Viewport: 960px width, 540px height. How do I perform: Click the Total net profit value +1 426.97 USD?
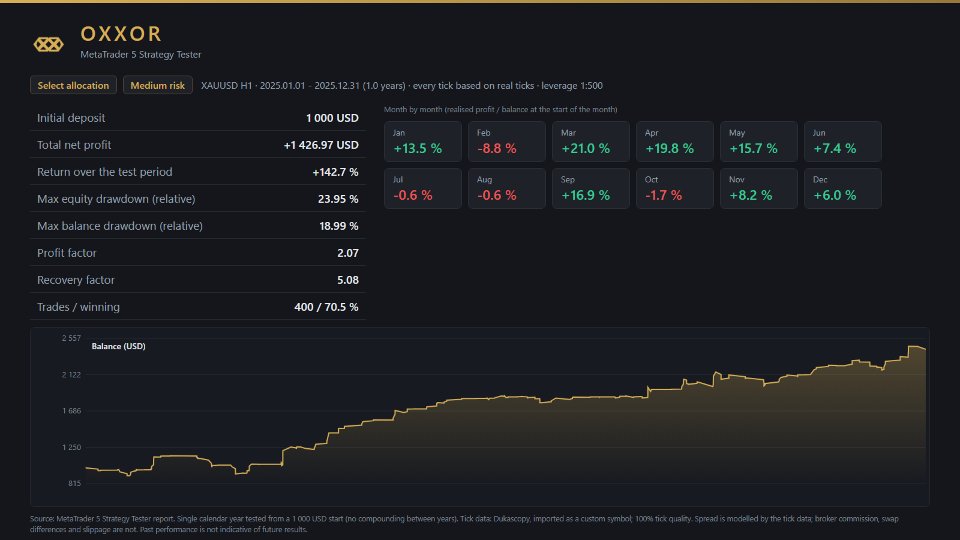click(321, 145)
